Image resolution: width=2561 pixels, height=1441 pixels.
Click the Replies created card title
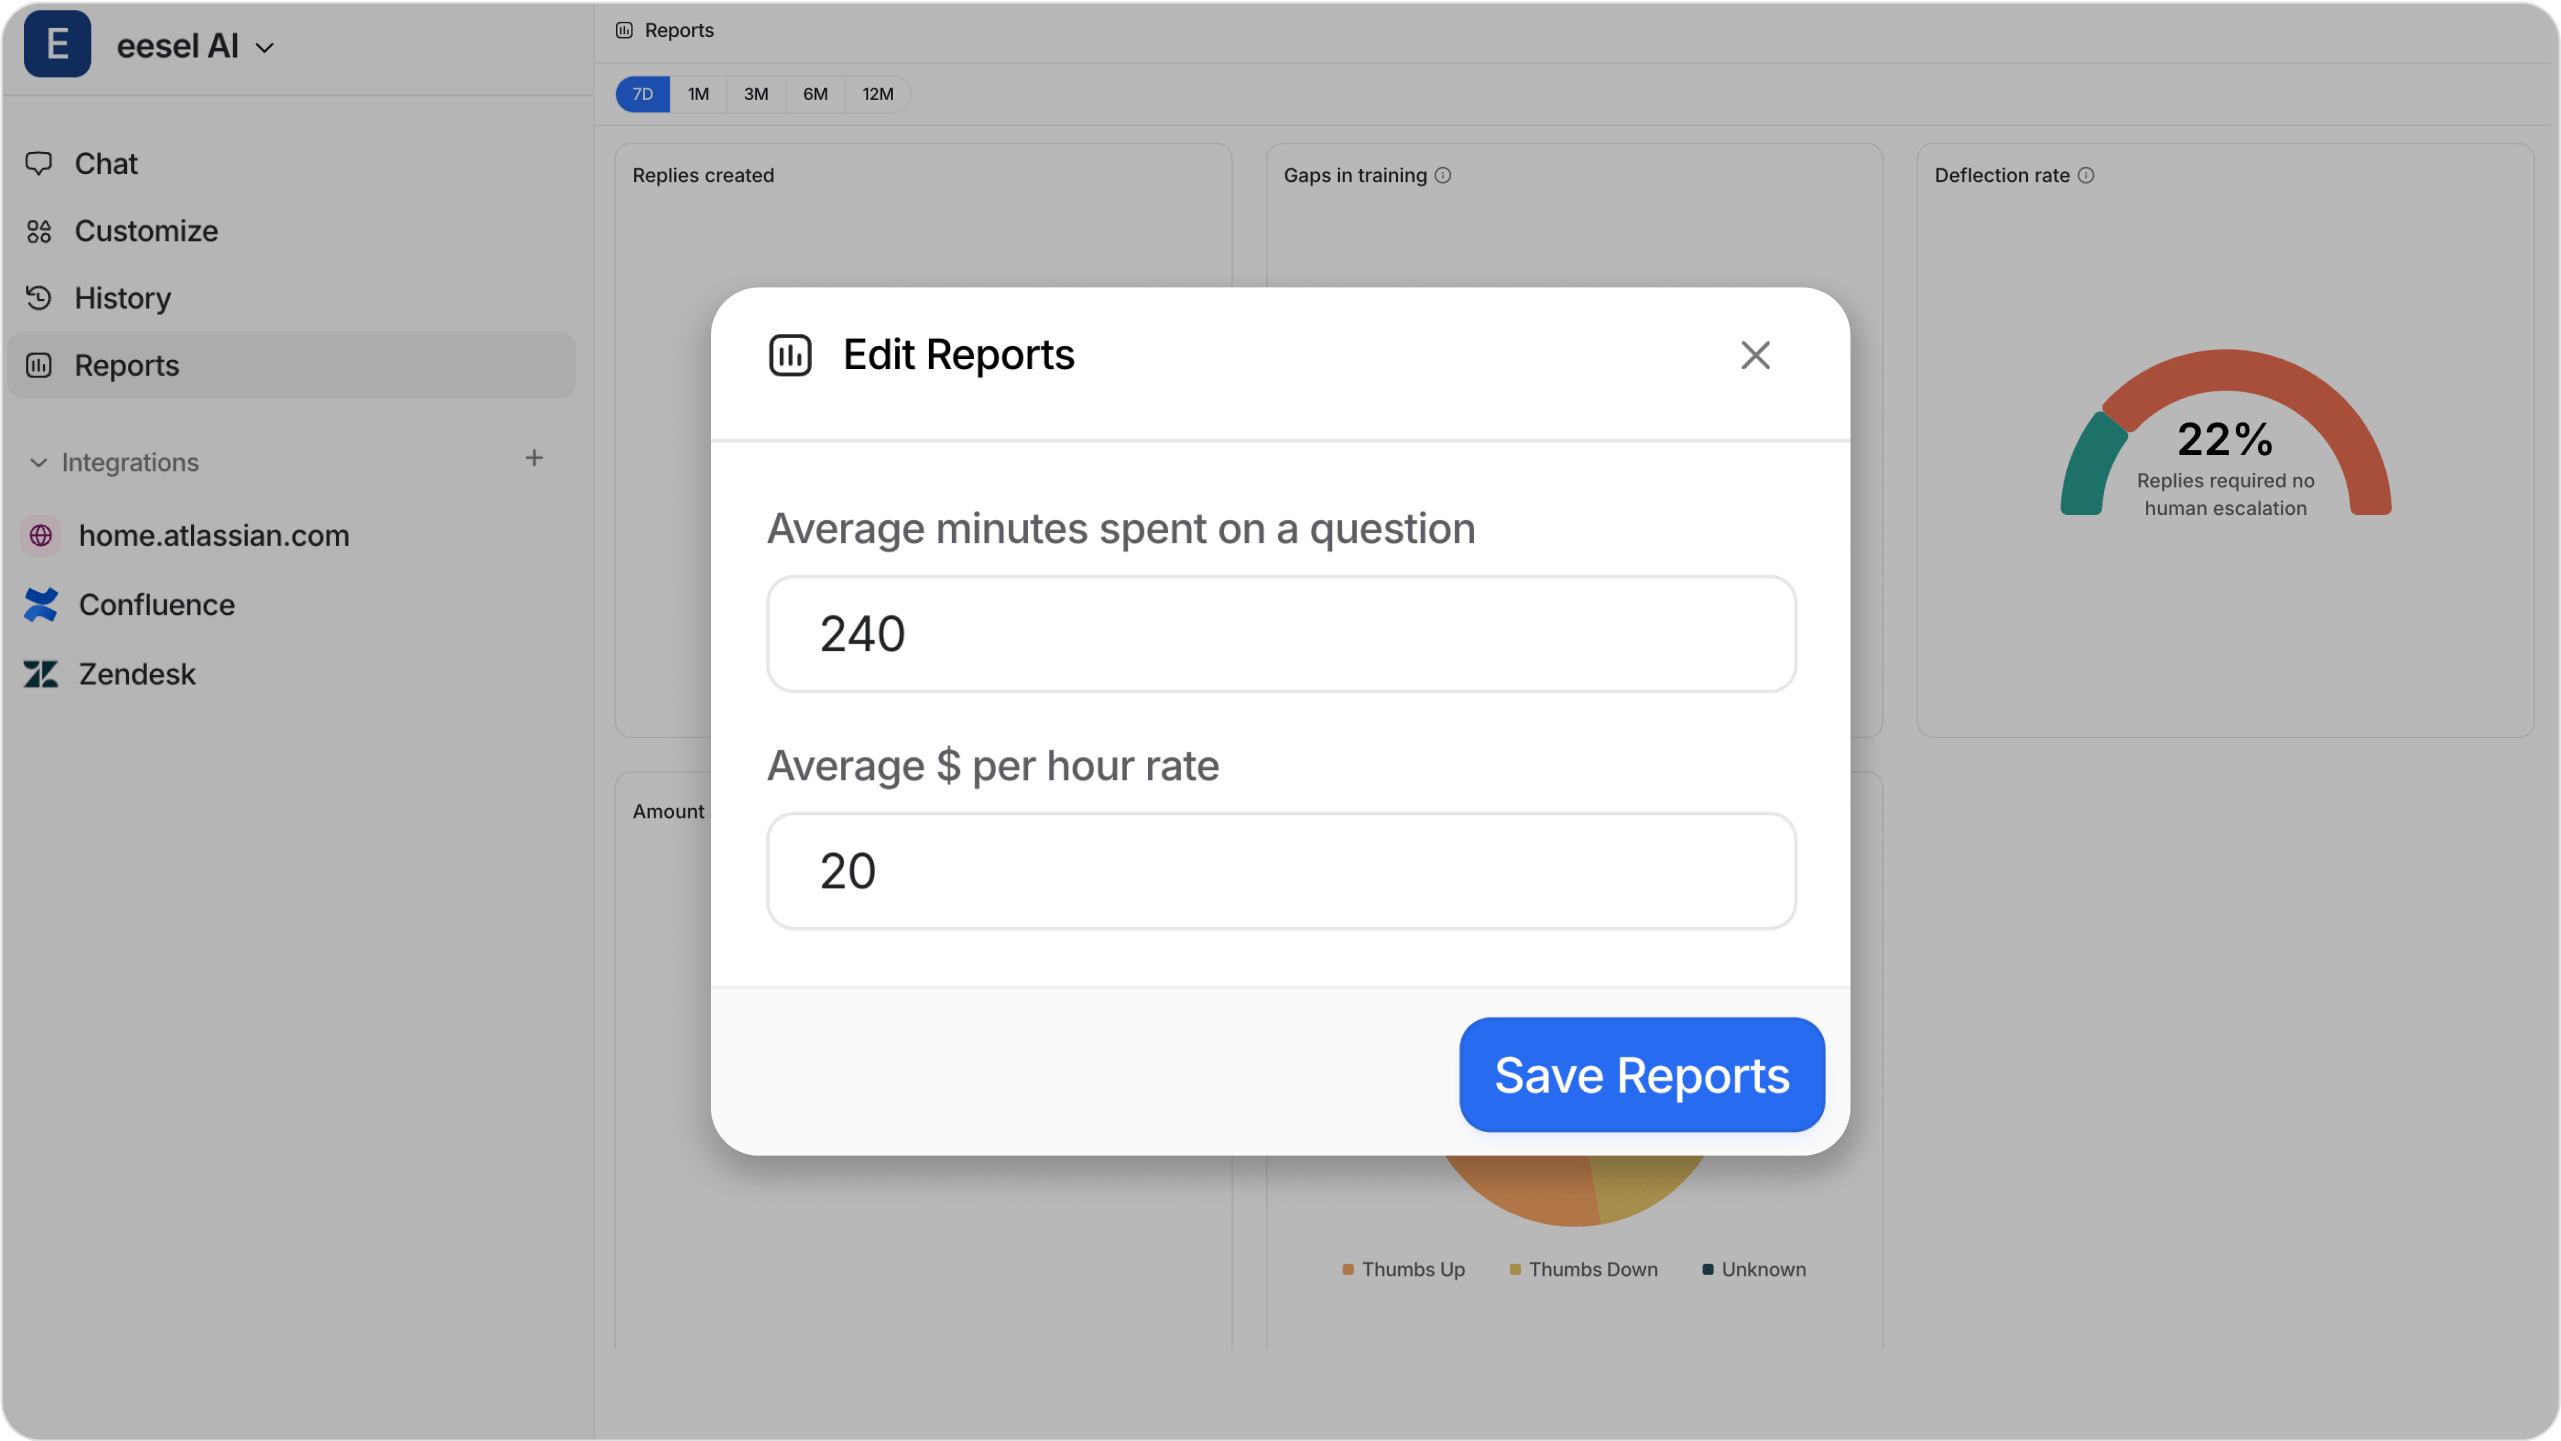(x=703, y=175)
